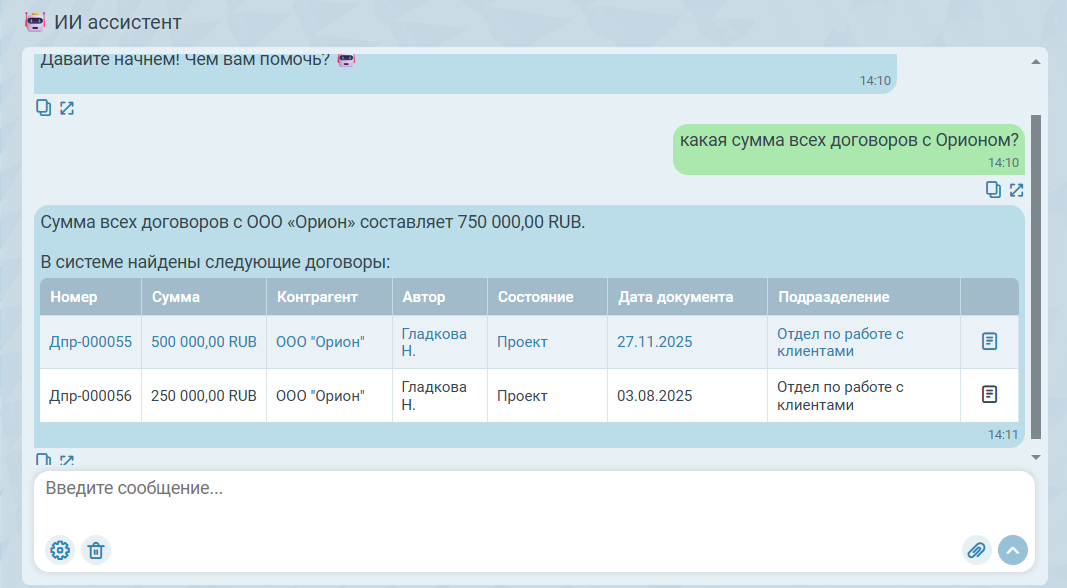This screenshot has width=1067, height=588.
Task: Copy the user question about Орион
Action: (993, 189)
